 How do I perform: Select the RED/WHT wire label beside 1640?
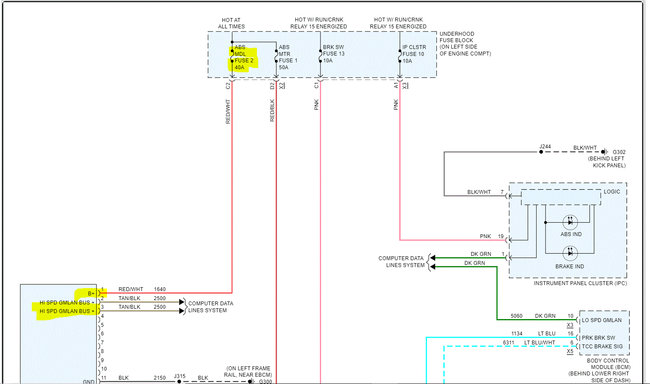point(131,289)
